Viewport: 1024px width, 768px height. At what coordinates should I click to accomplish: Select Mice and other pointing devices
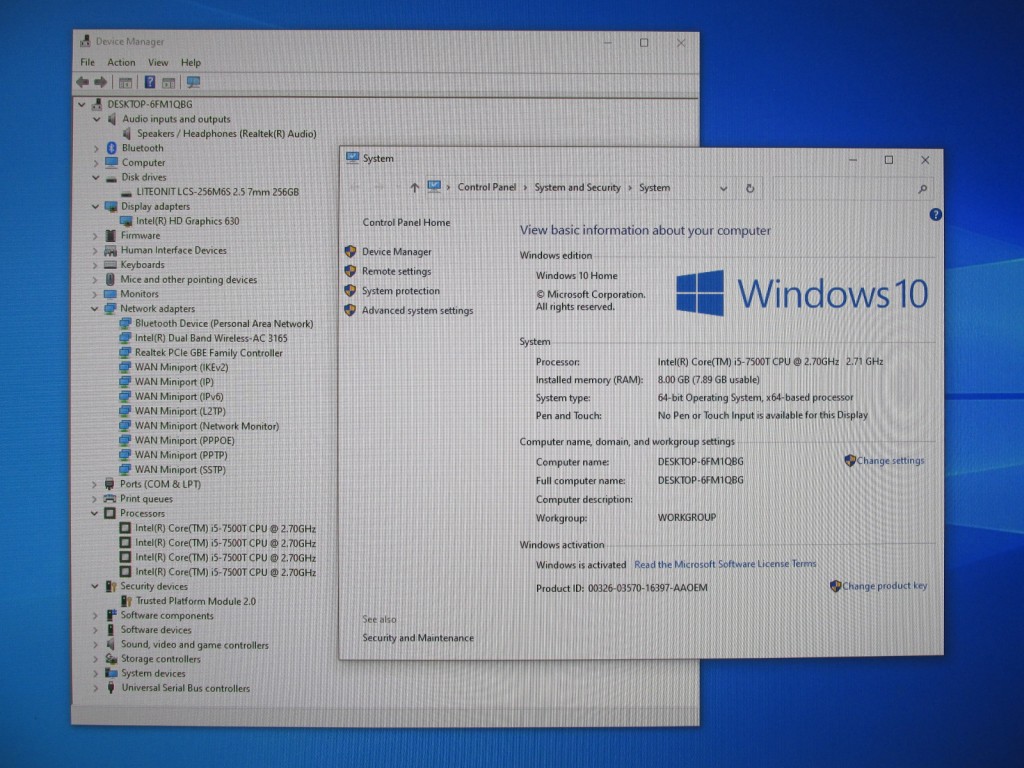coord(189,280)
